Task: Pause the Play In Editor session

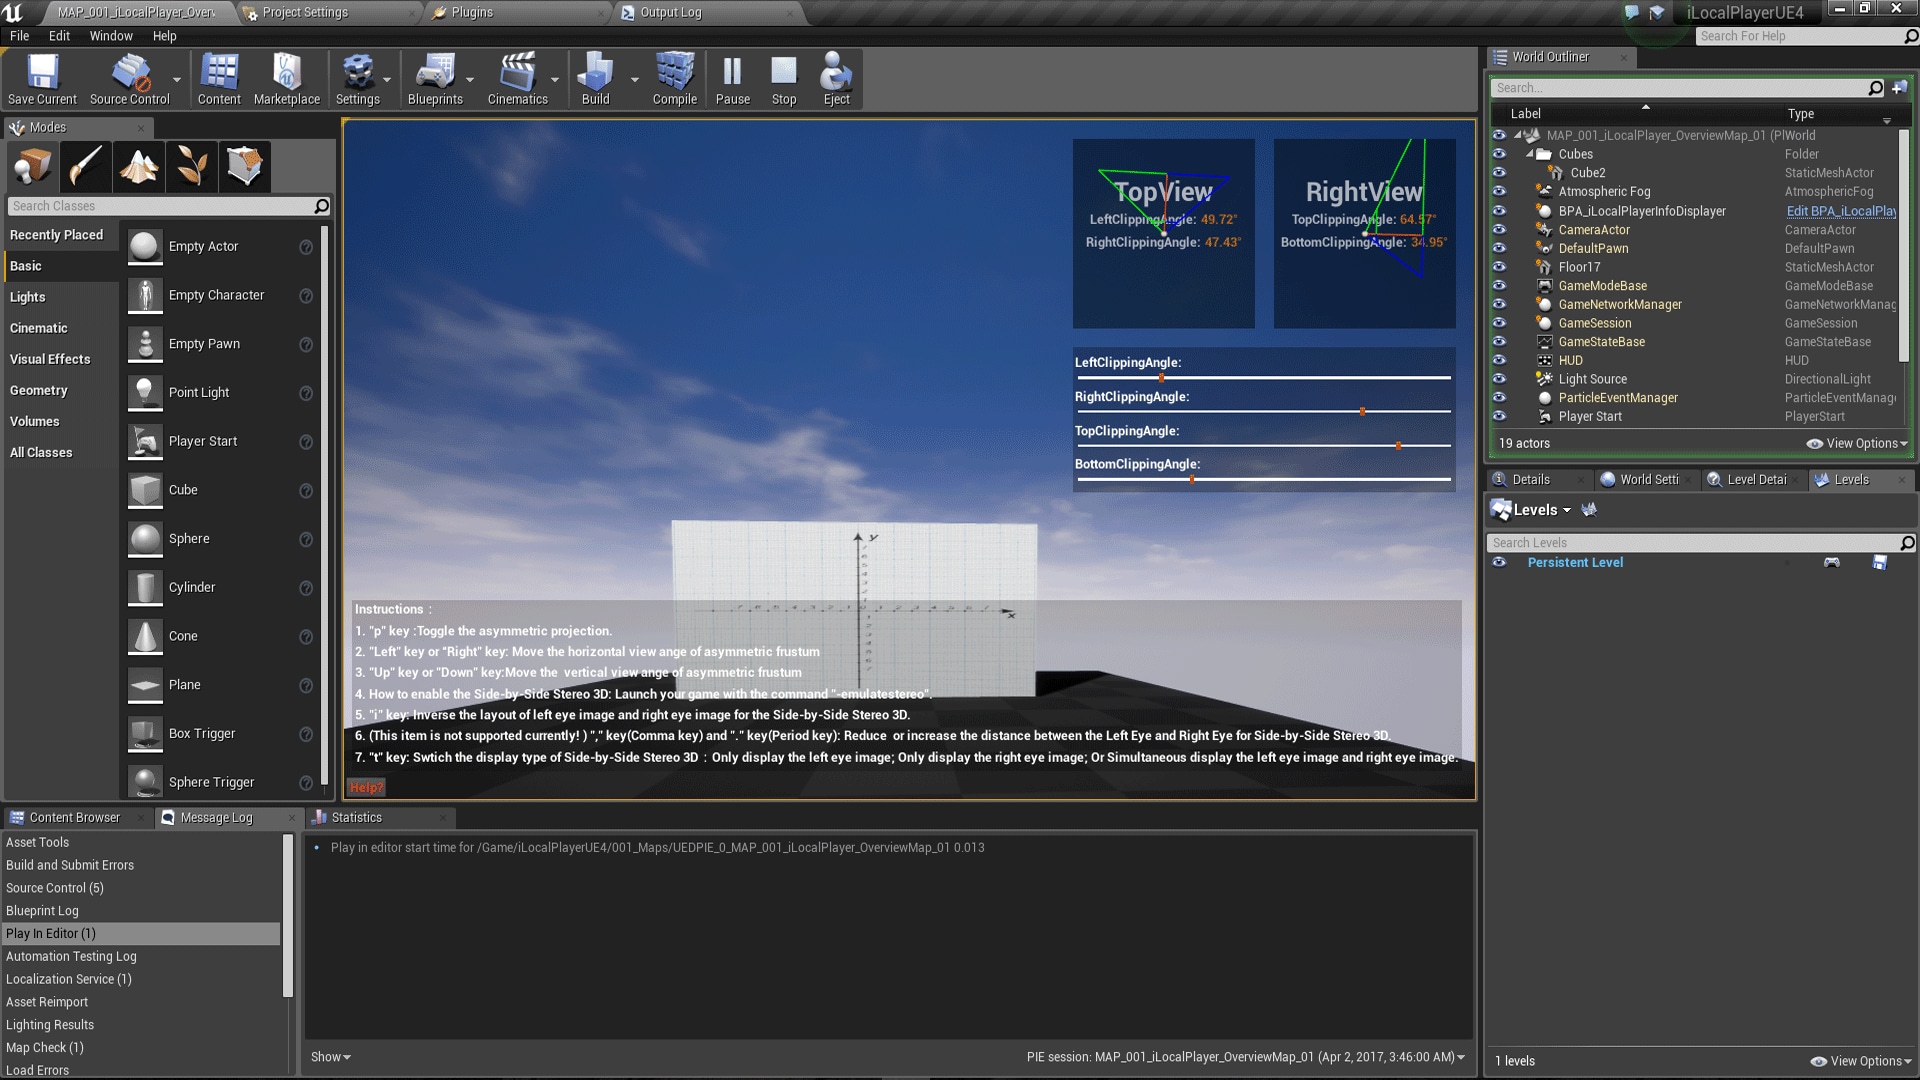Action: point(733,78)
